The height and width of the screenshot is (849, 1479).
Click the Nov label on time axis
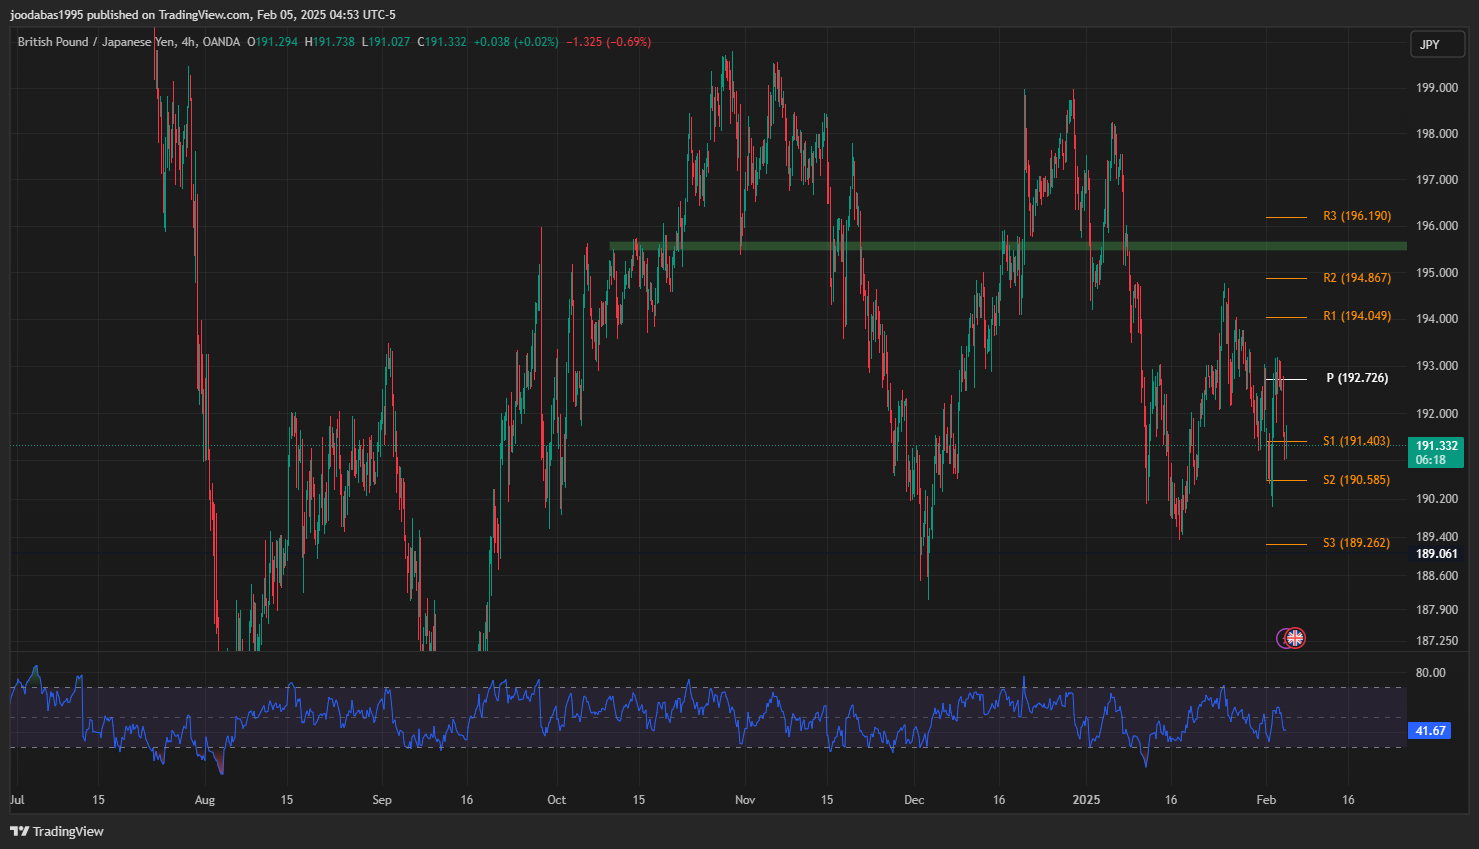[x=745, y=800]
